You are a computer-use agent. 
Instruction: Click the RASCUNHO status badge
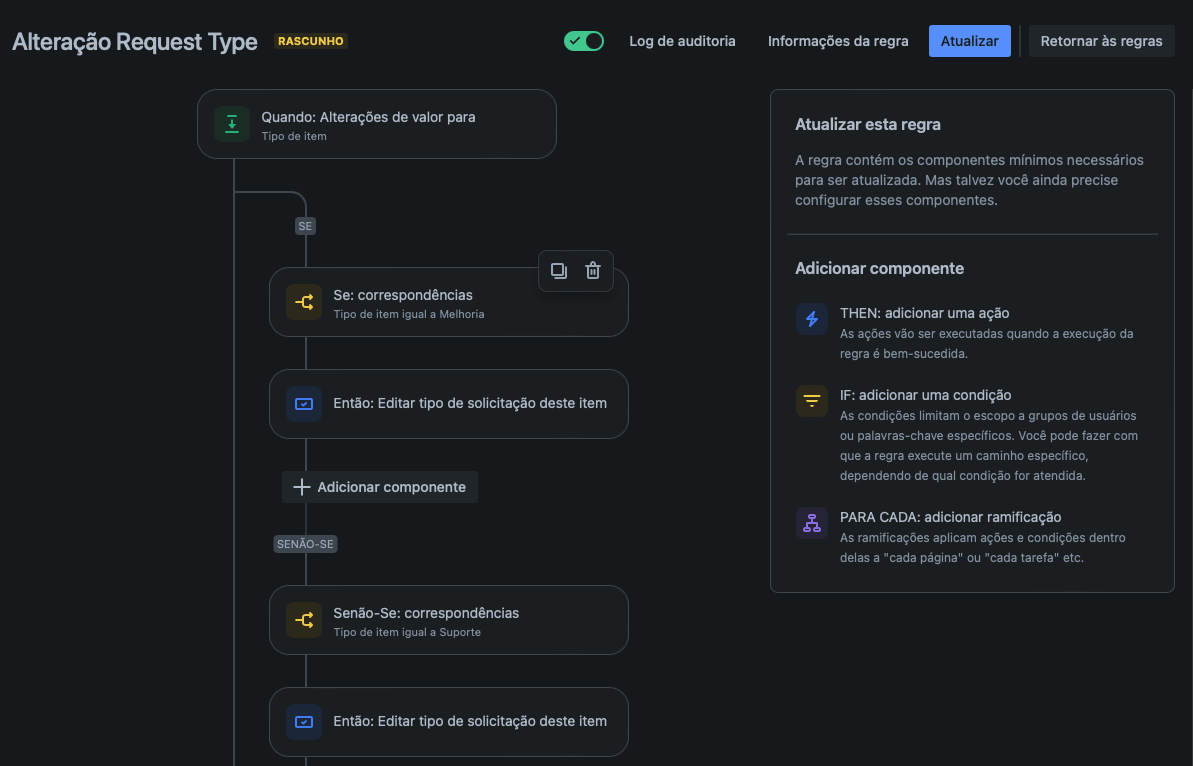click(x=310, y=41)
